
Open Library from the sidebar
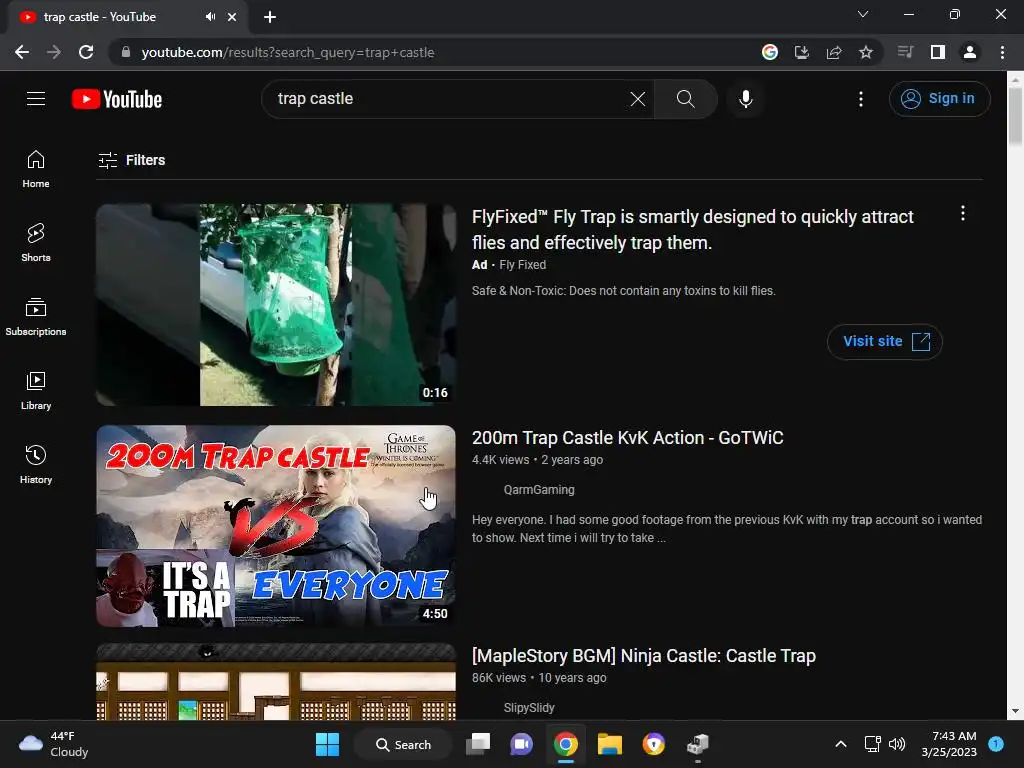pos(36,391)
